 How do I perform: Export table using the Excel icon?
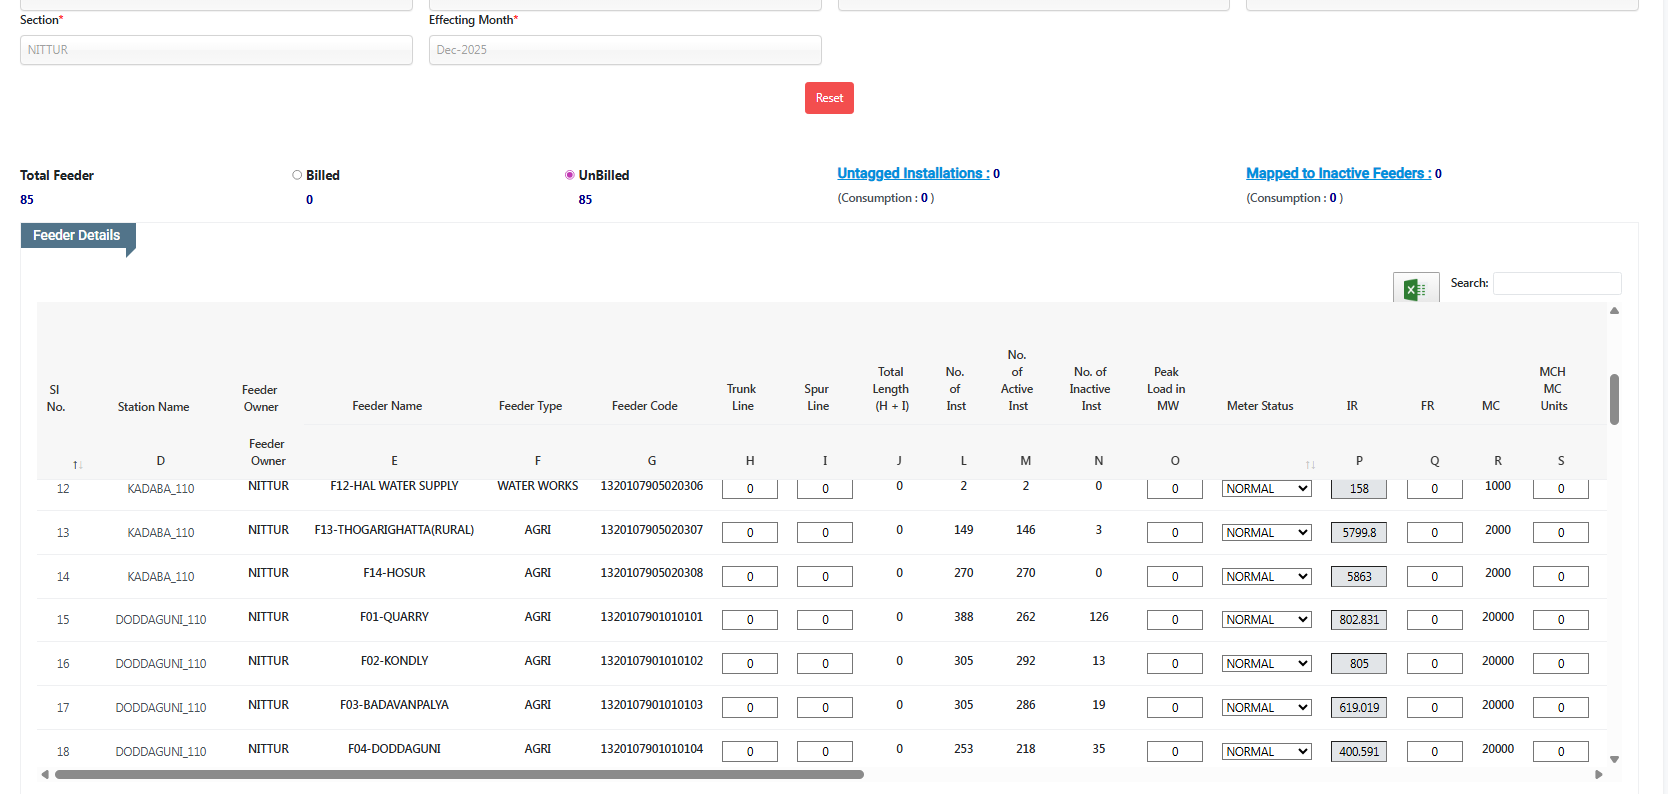click(x=1415, y=289)
